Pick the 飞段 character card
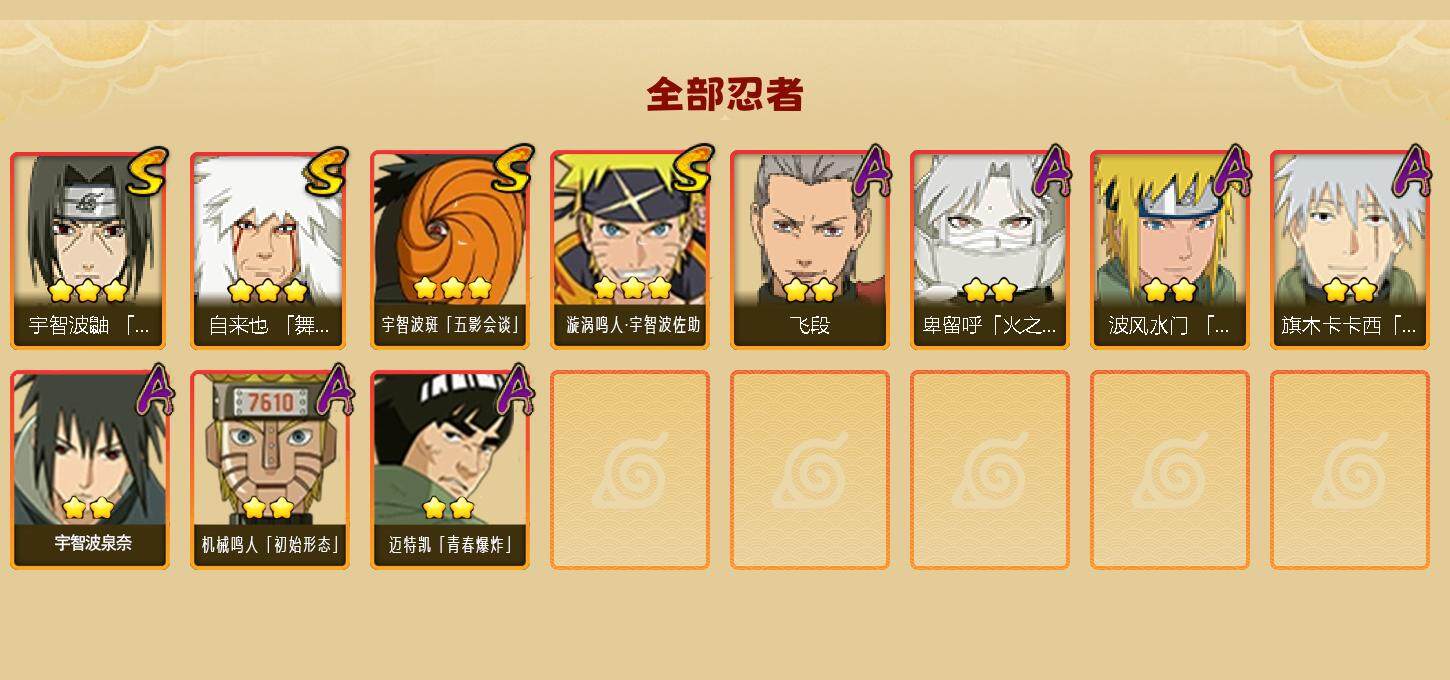This screenshot has width=1450, height=680. click(x=810, y=250)
